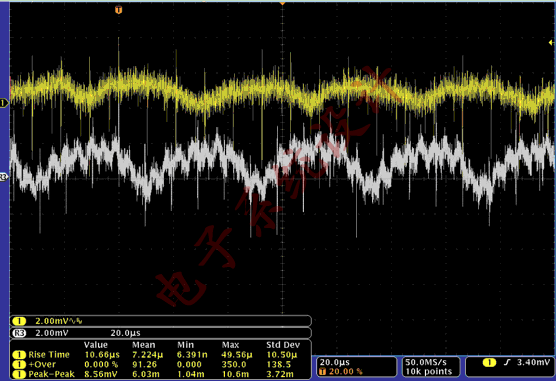The image size is (556, 381).
Task: Select the R3 reference badge
Action: (19, 333)
